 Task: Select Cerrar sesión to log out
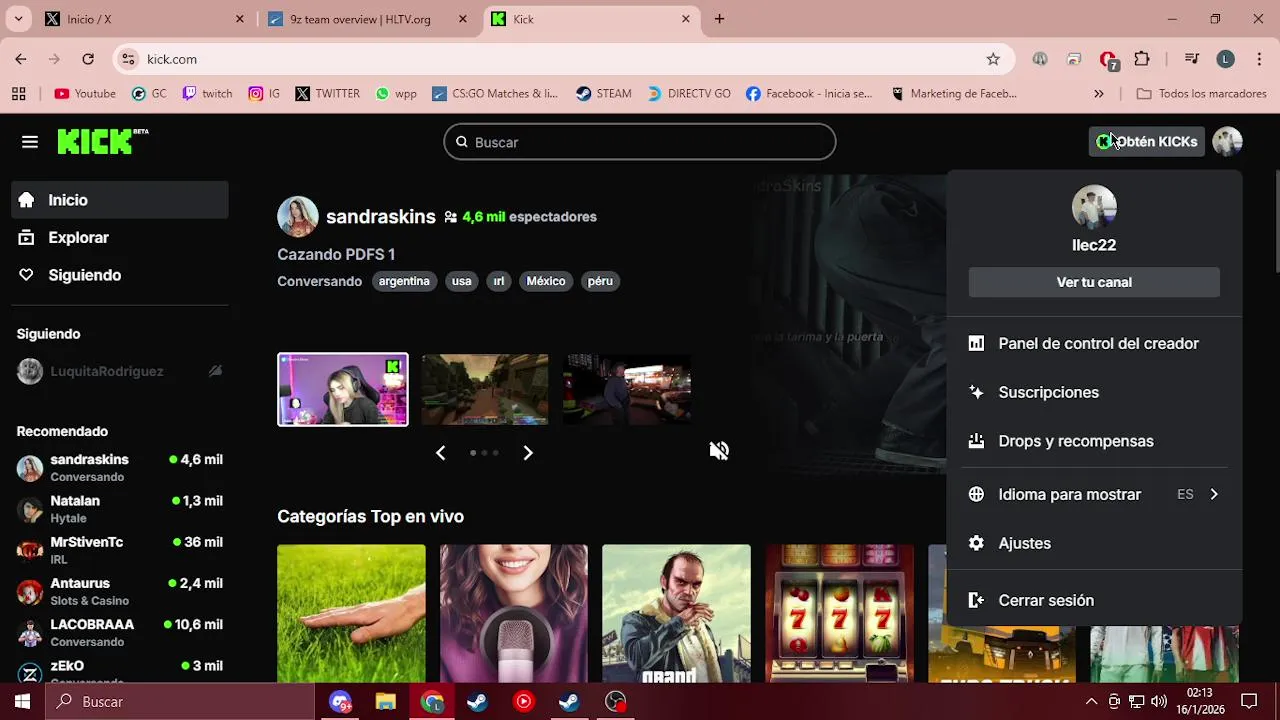[x=1094, y=600]
